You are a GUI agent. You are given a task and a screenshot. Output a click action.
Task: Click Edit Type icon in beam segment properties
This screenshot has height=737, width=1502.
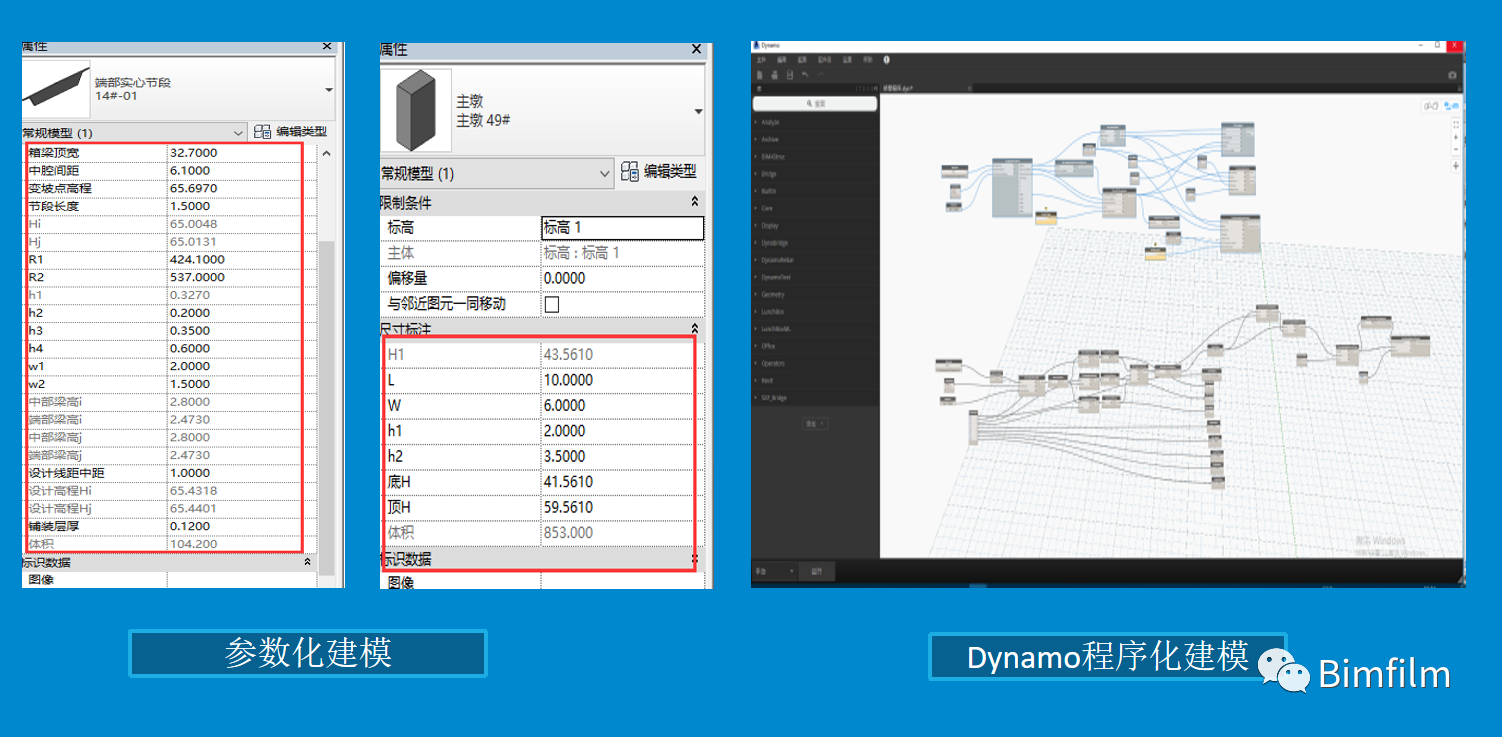tap(262, 131)
